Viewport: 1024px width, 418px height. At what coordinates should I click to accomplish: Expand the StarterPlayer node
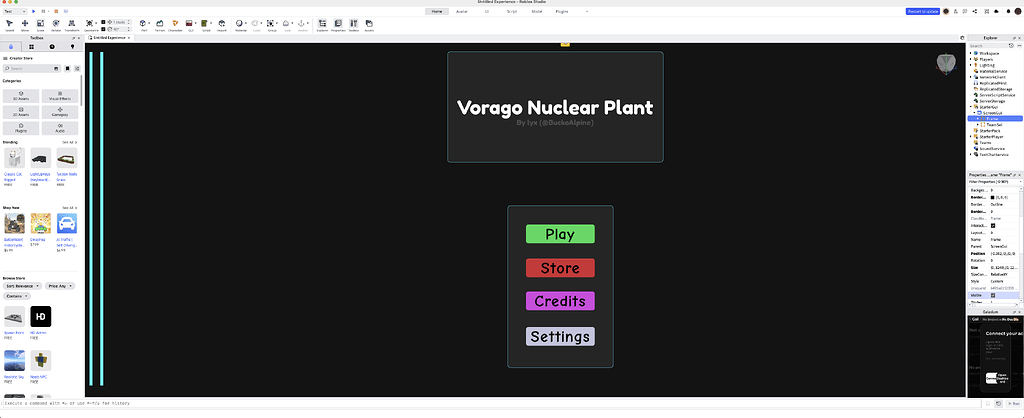coord(971,137)
